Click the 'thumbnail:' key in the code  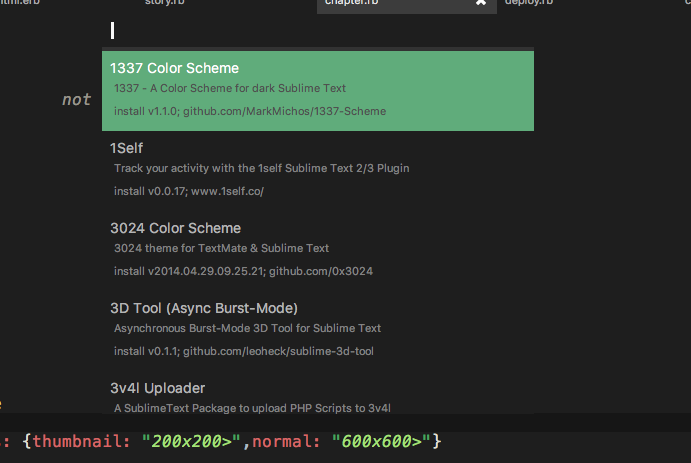click(x=81, y=441)
